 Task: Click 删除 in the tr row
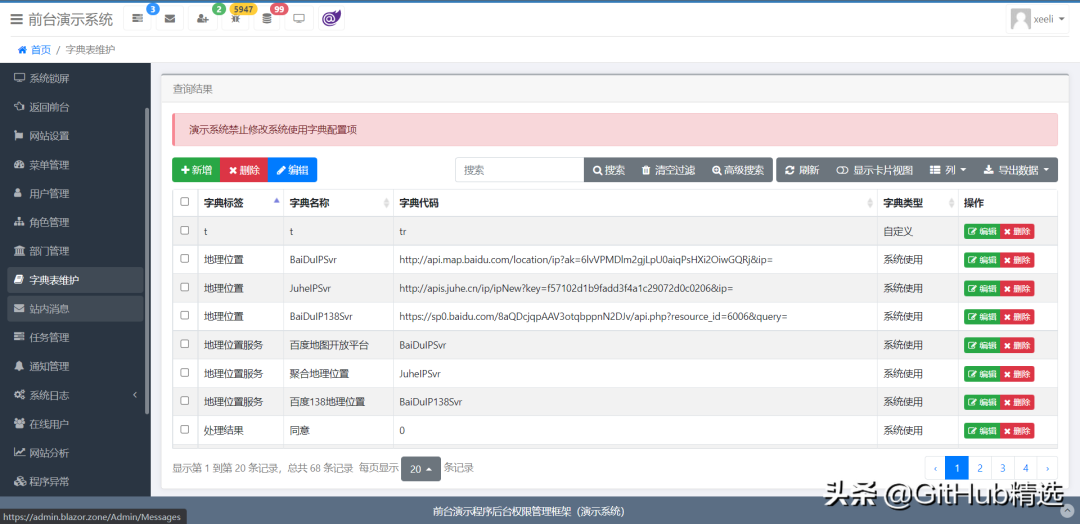point(1017,231)
